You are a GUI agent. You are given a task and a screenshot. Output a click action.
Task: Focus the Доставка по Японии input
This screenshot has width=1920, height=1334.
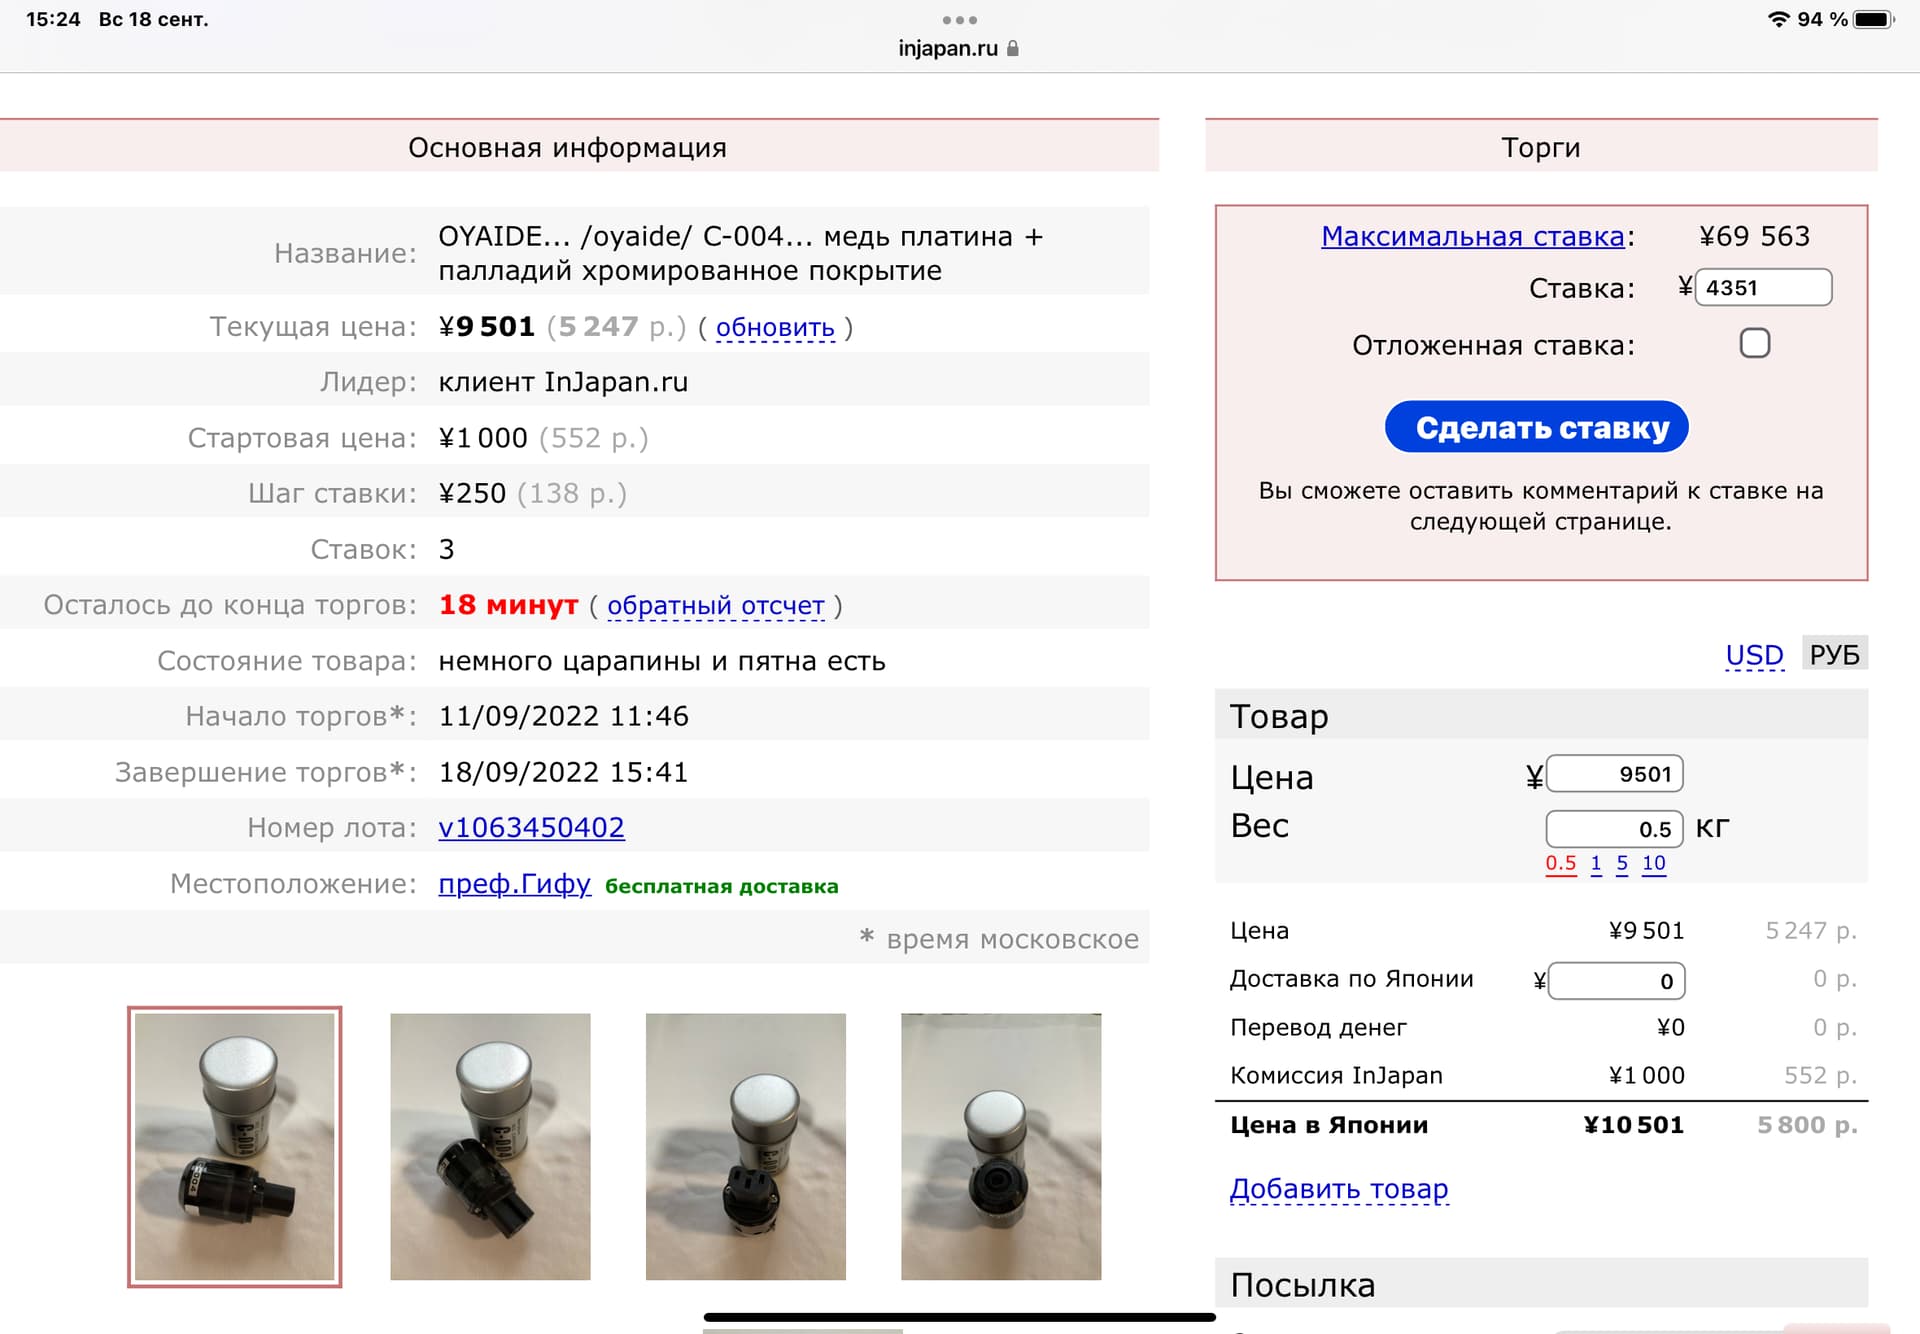tap(1617, 981)
